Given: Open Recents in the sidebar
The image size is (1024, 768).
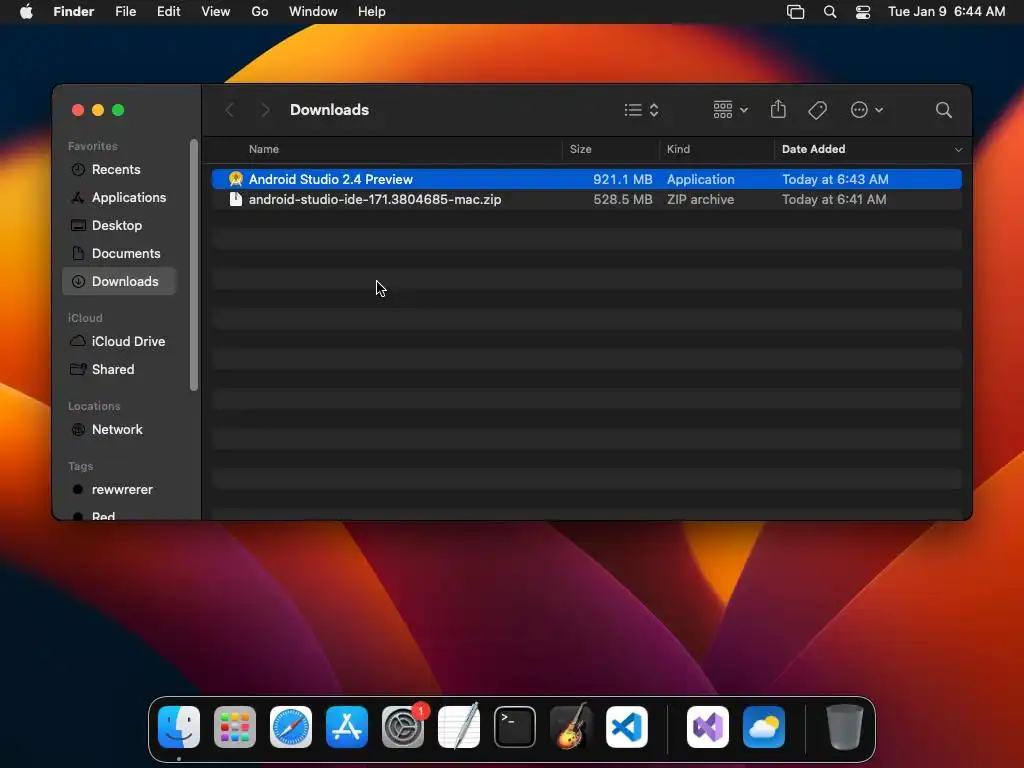Looking at the screenshot, I should [119, 169].
